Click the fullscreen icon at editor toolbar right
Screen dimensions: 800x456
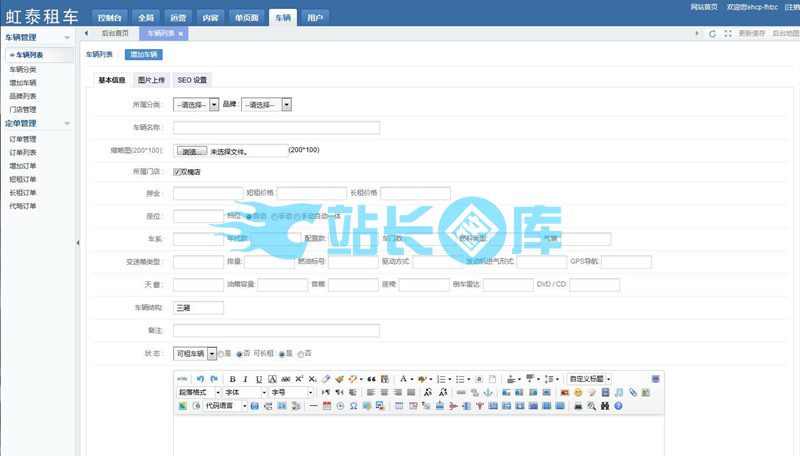655,379
